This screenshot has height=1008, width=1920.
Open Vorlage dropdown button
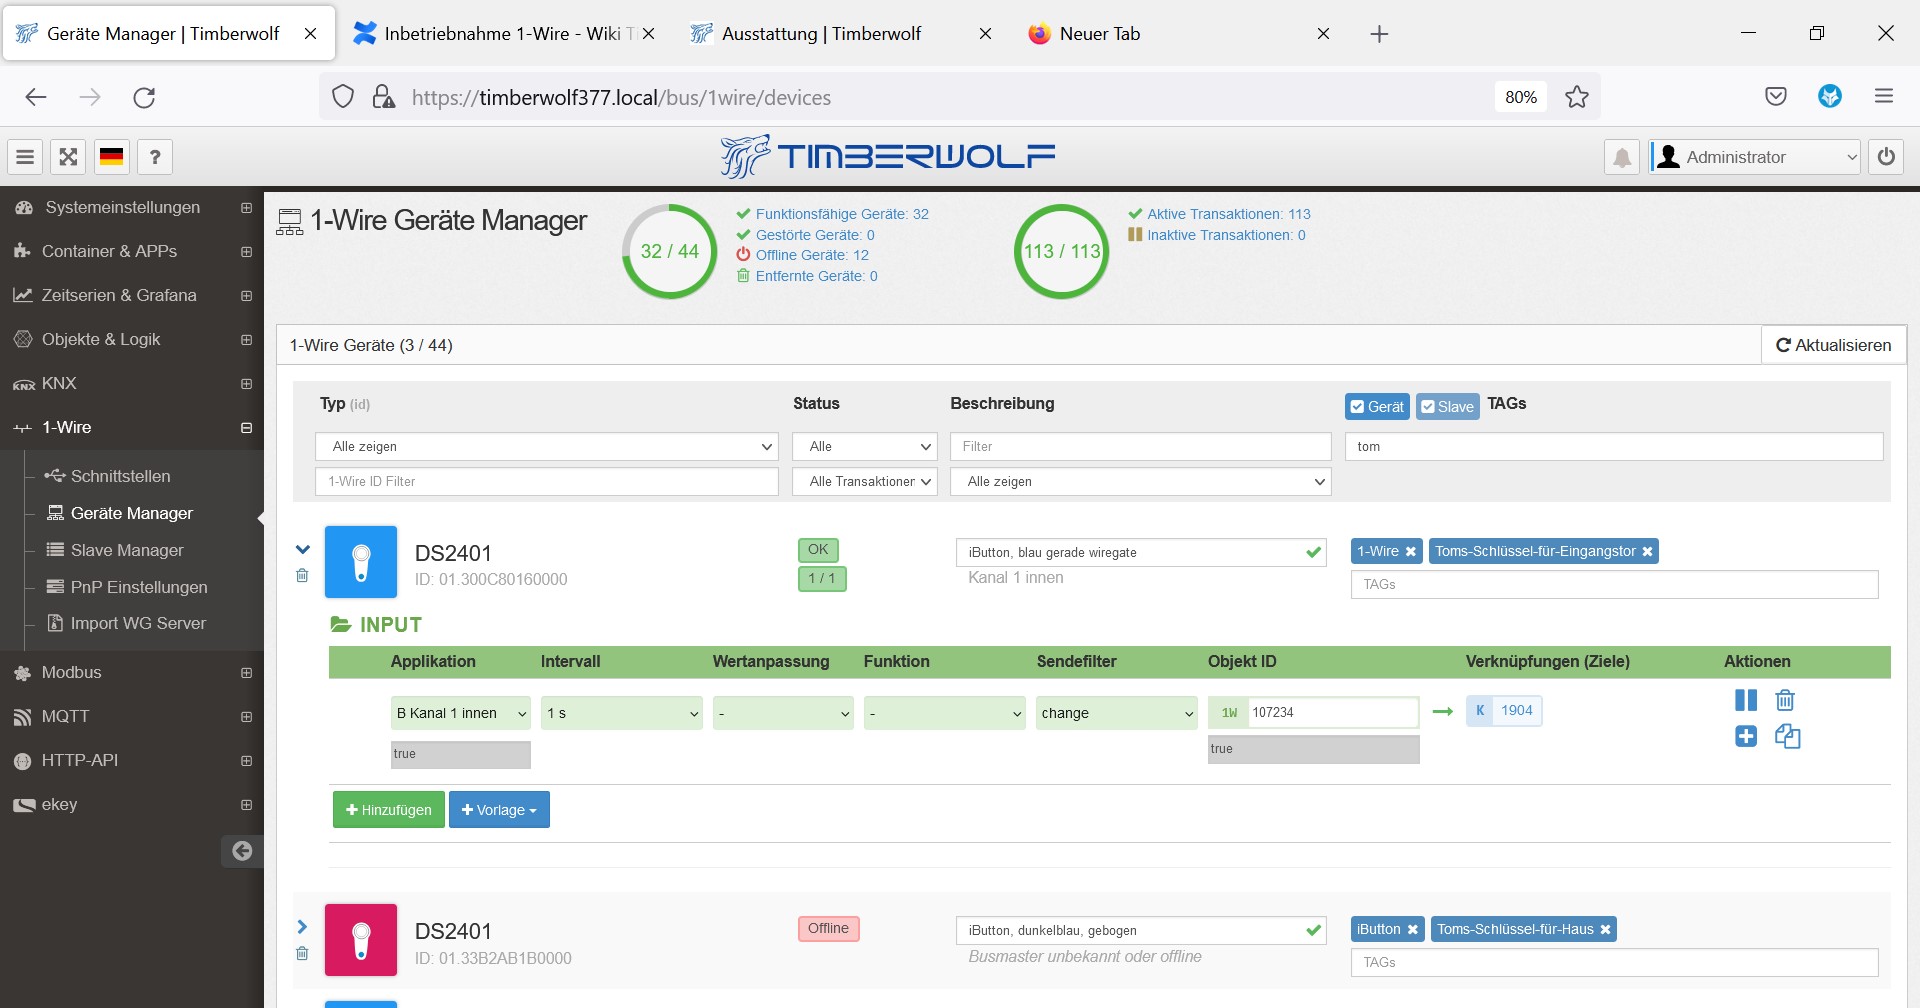(x=499, y=810)
